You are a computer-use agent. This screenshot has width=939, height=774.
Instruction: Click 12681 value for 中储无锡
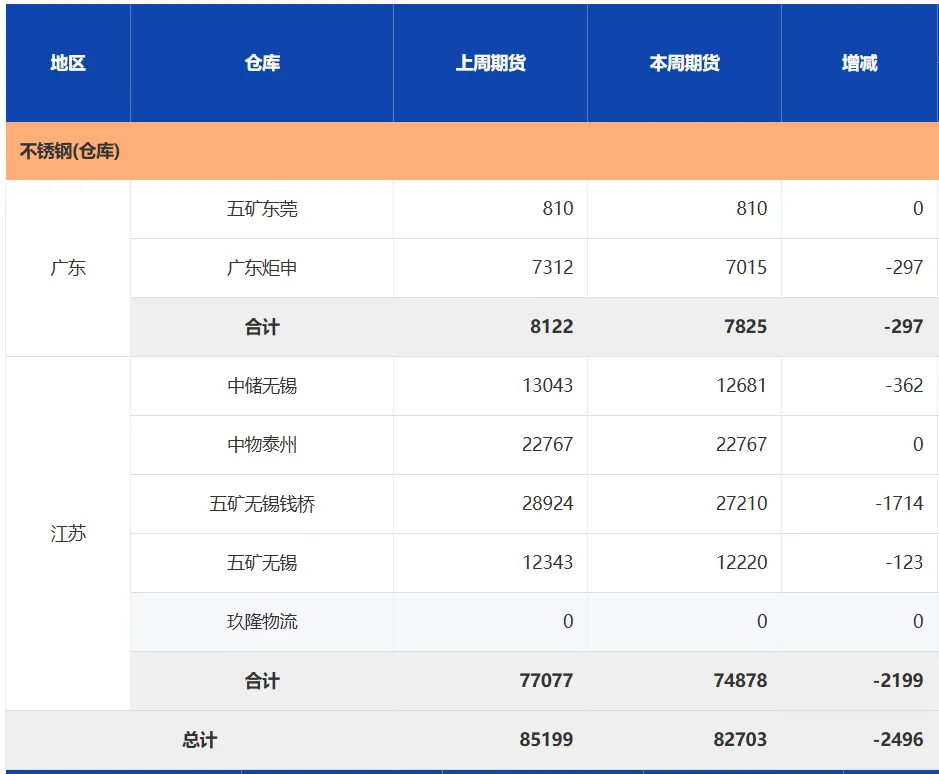pos(742,385)
